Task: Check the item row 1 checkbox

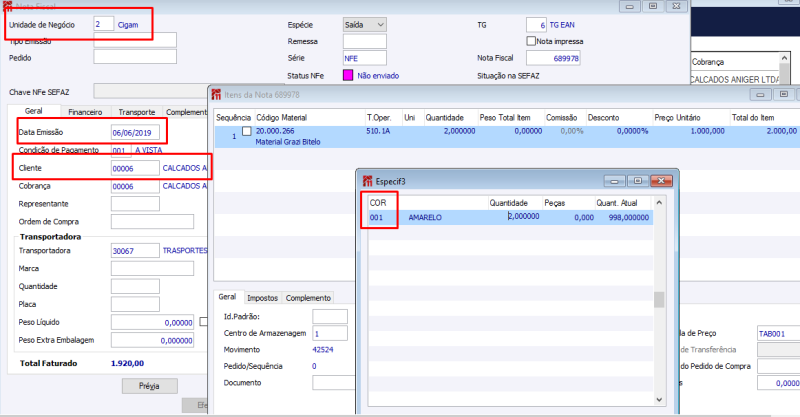Action: pos(247,131)
